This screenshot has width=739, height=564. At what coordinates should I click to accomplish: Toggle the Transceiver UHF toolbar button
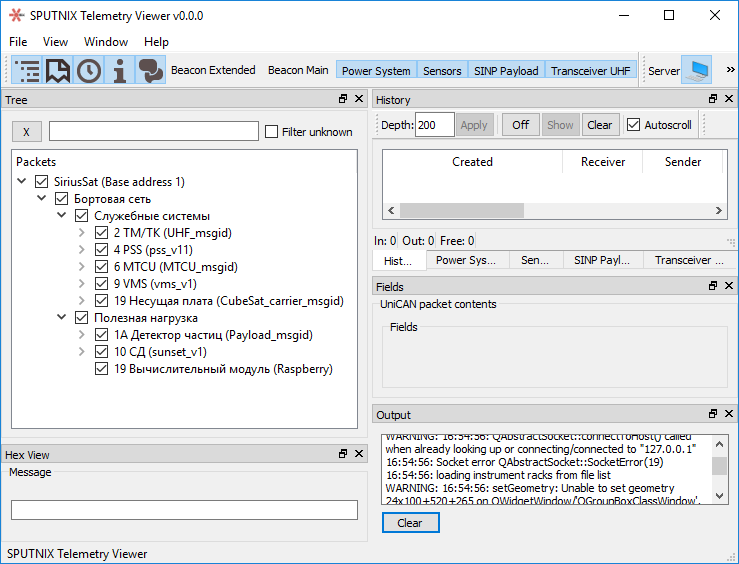591,71
